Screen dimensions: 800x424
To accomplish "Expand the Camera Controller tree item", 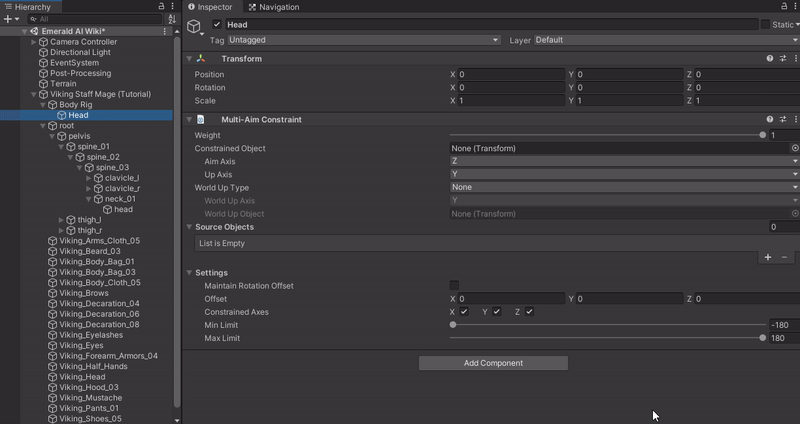I will click(34, 42).
